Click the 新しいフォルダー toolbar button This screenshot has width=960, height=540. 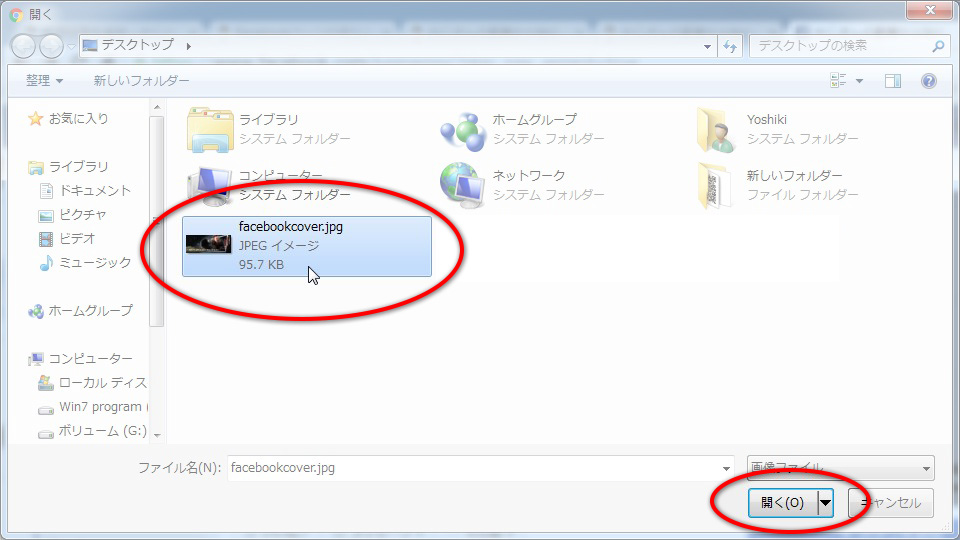(x=141, y=81)
